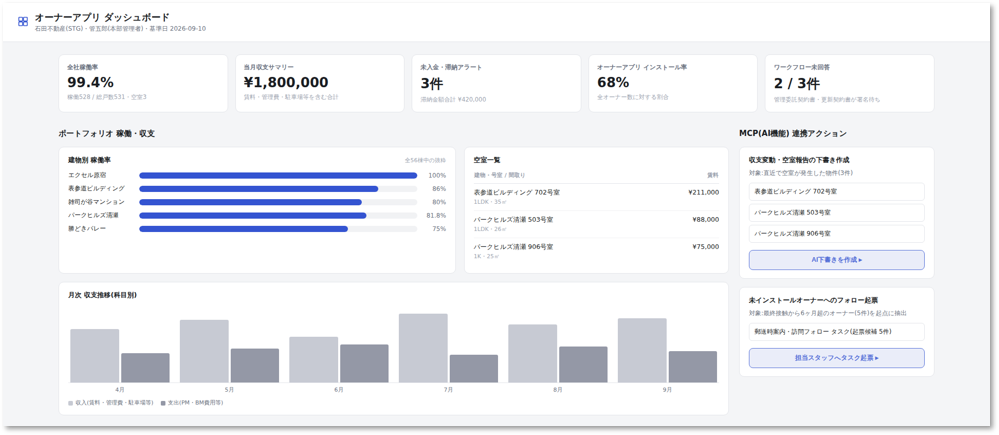Click the 空室一覧 heading

(x=487, y=160)
